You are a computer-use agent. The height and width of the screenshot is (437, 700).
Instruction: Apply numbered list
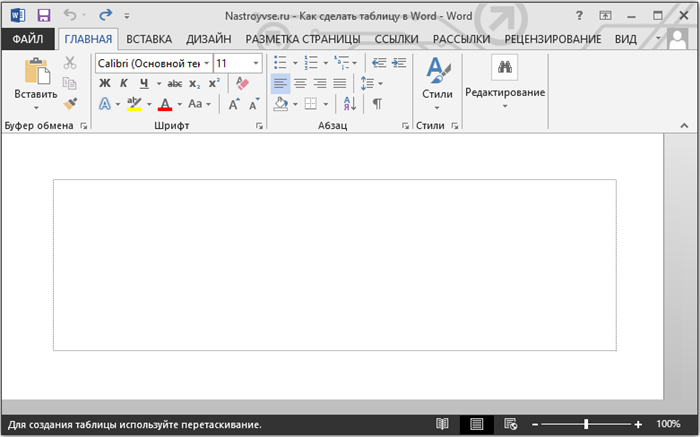(x=311, y=63)
